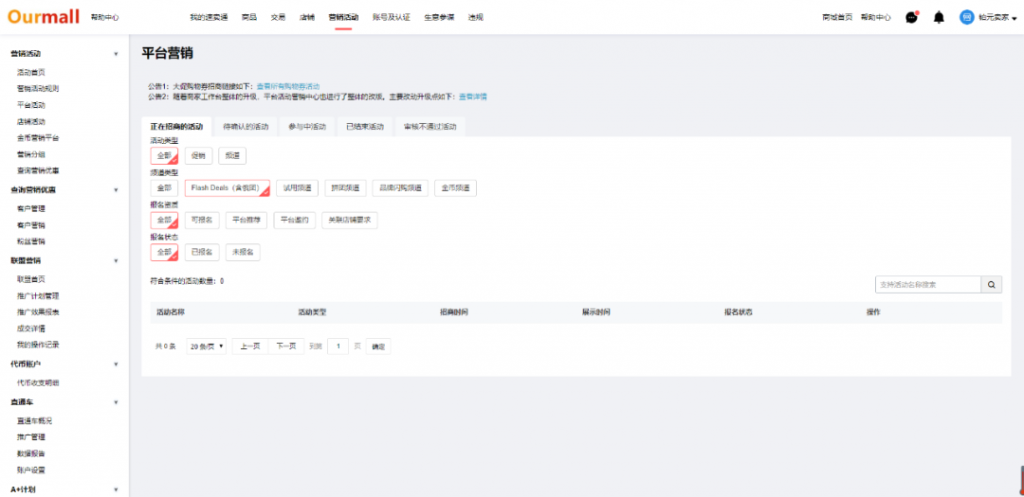Switch to the 已结束活动 tab
The width and height of the screenshot is (1024, 497).
pos(364,127)
